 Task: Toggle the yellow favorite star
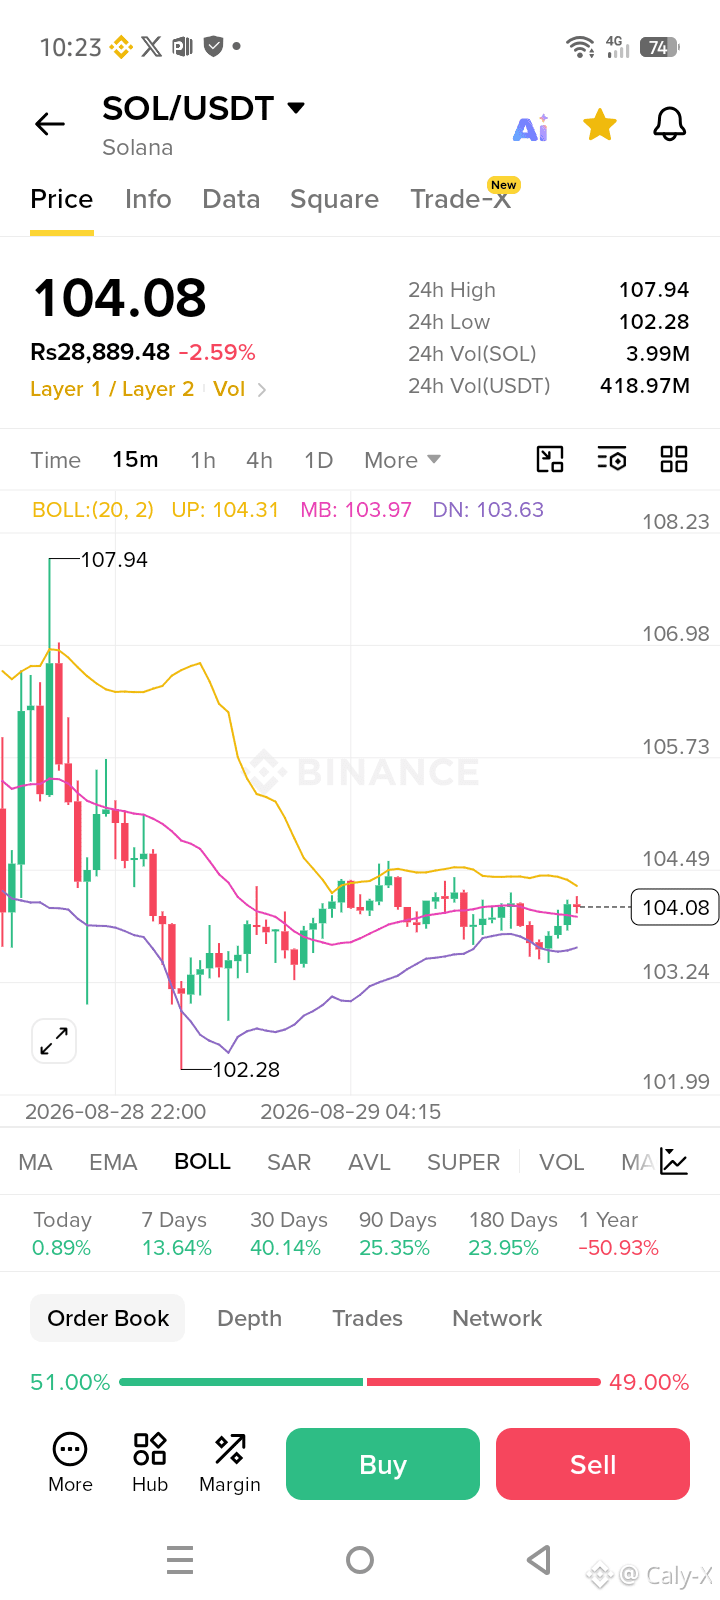[x=600, y=125]
